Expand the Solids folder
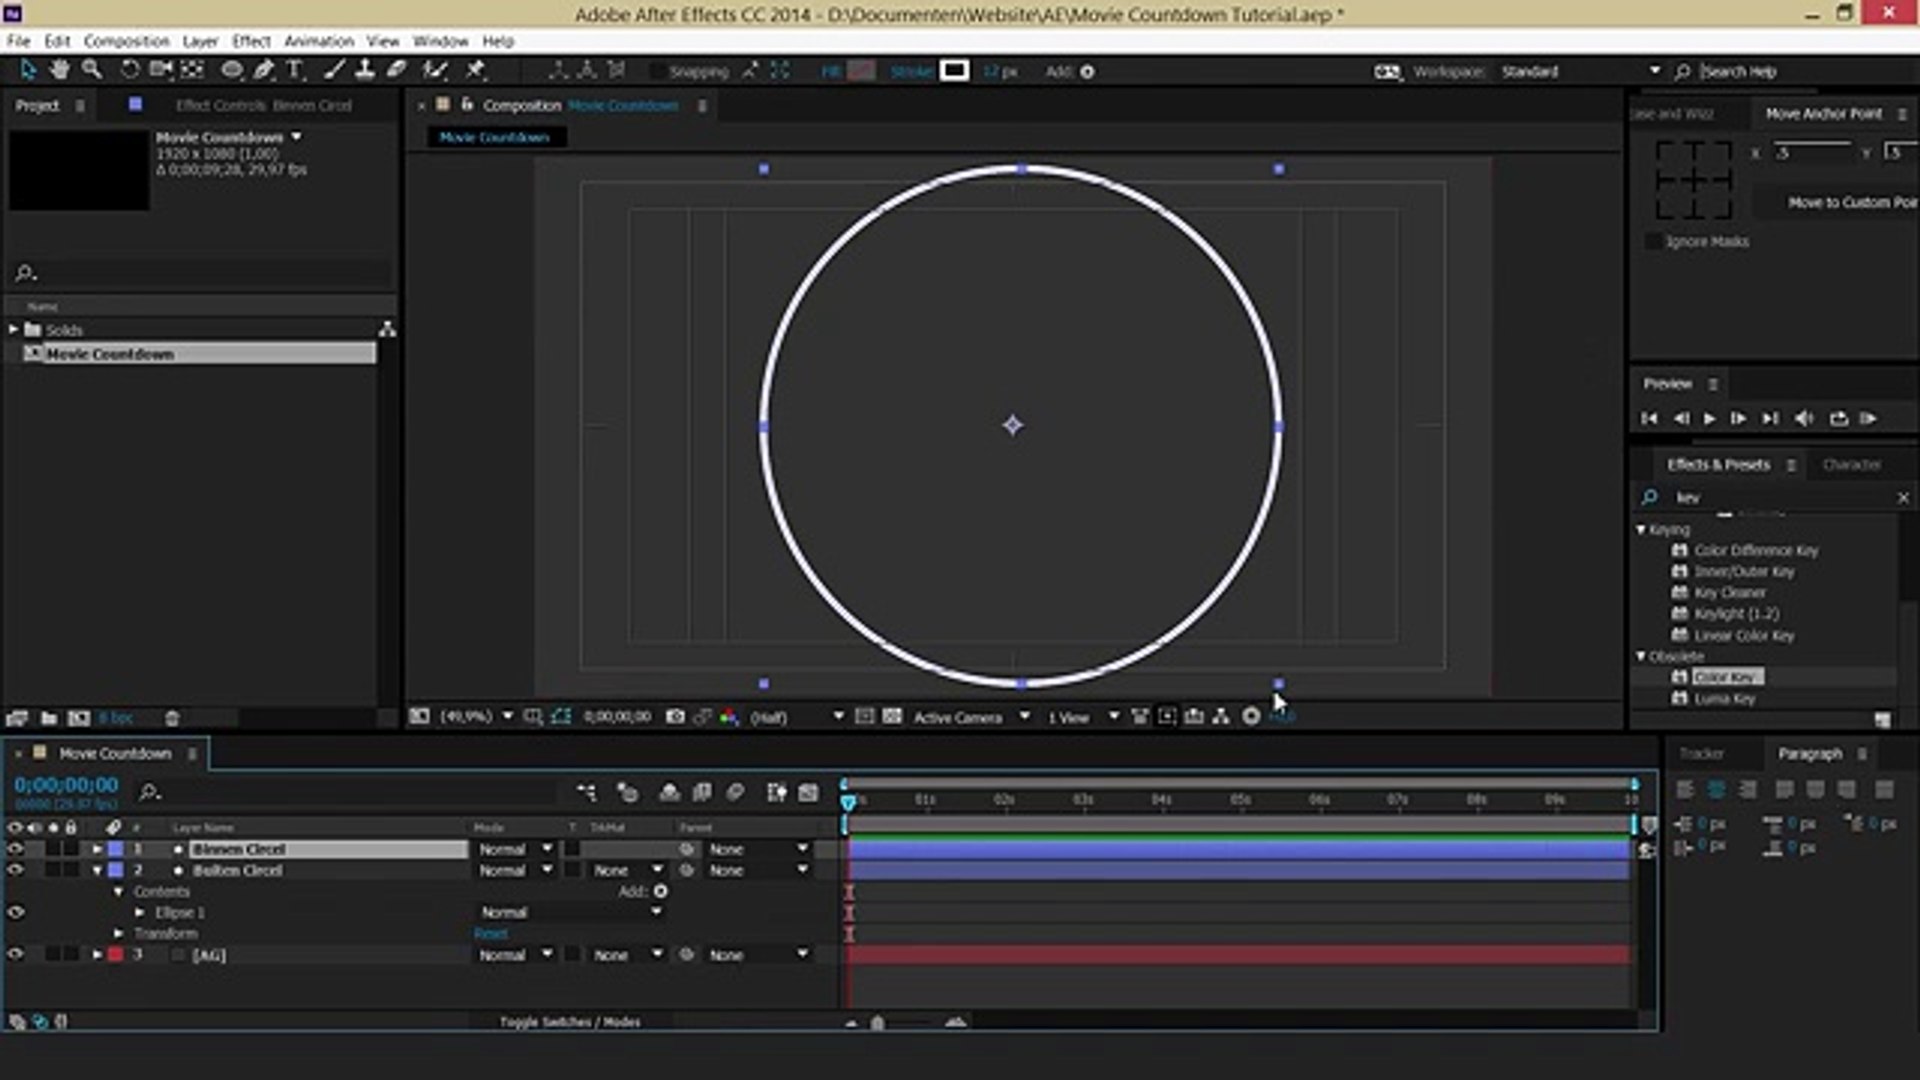This screenshot has height=1080, width=1920. [14, 329]
